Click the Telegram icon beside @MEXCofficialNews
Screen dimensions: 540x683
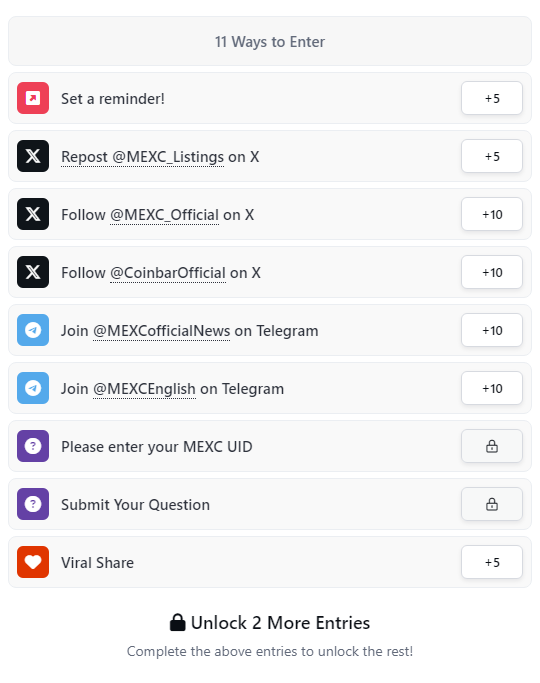33,330
